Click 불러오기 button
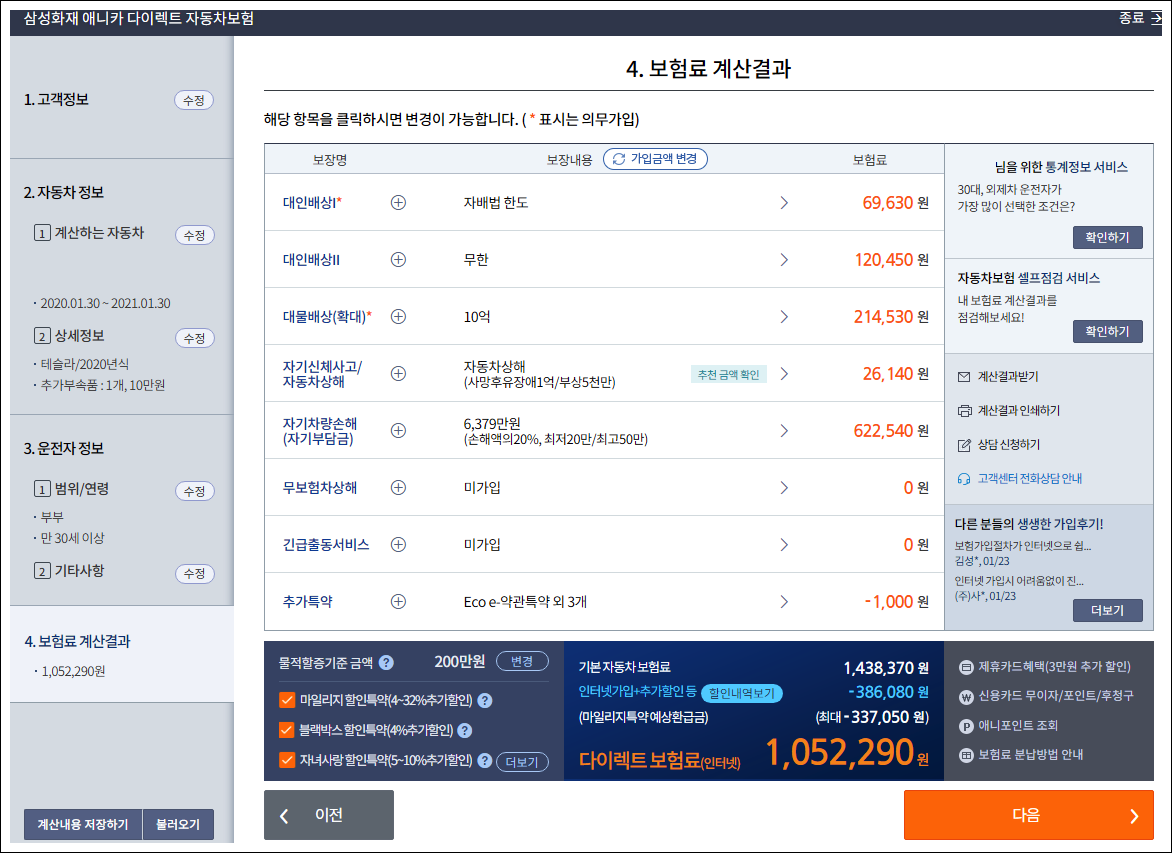This screenshot has width=1172, height=853. (x=178, y=824)
